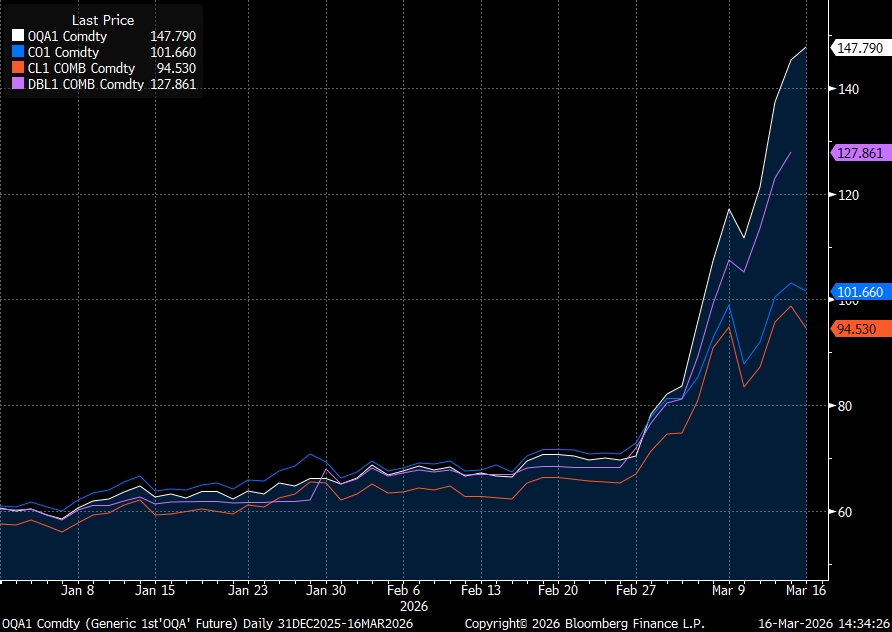The height and width of the screenshot is (632, 892).
Task: Select the CL1 COMB Comdty legend entry
Action: coord(81,68)
